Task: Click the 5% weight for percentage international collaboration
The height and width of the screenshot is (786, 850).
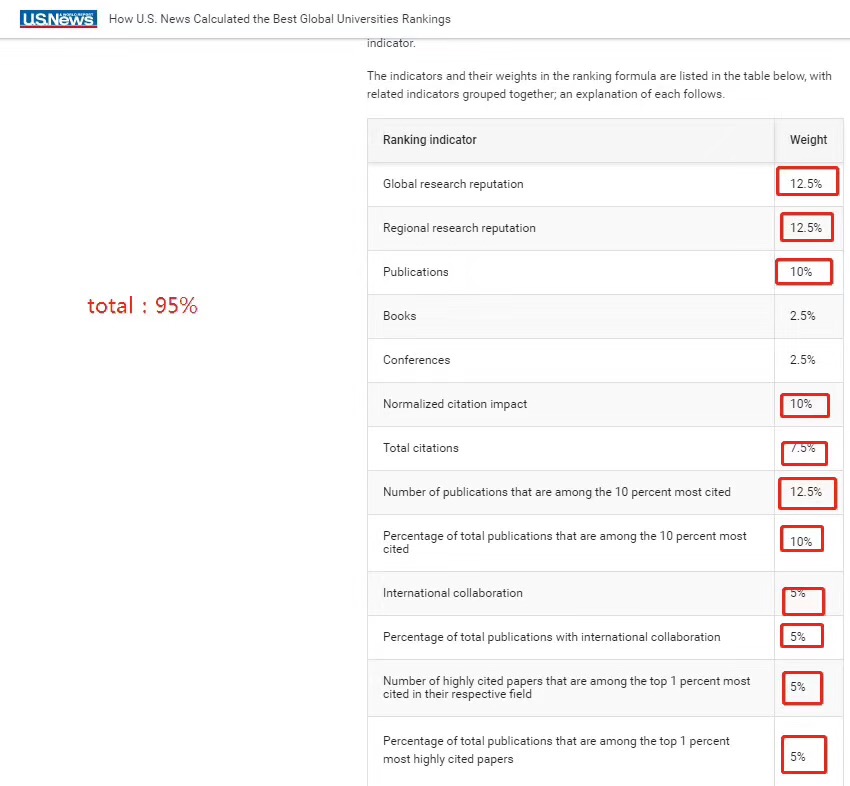Action: coord(797,637)
